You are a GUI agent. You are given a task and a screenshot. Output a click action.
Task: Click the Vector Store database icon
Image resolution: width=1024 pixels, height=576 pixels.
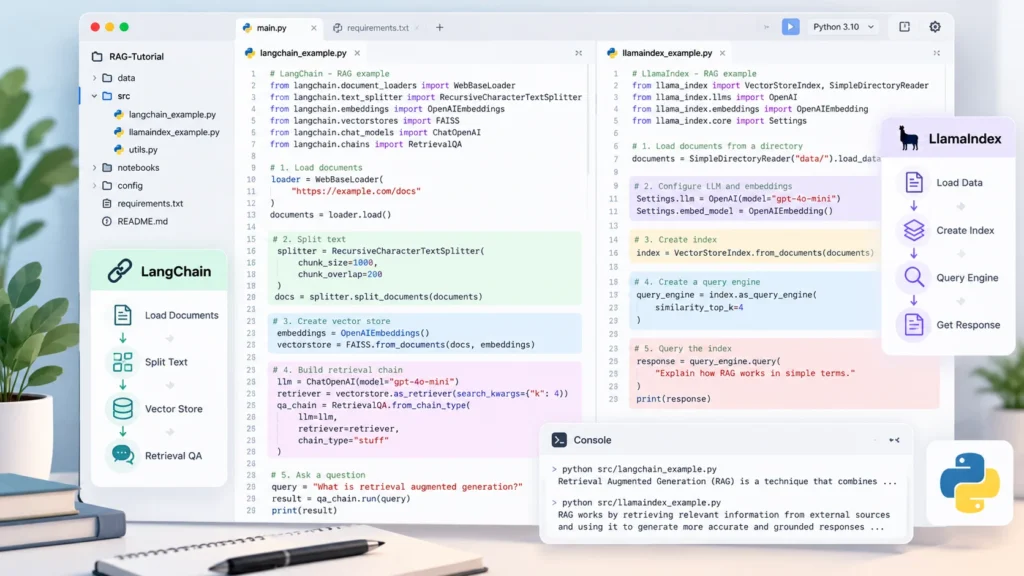(x=122, y=409)
